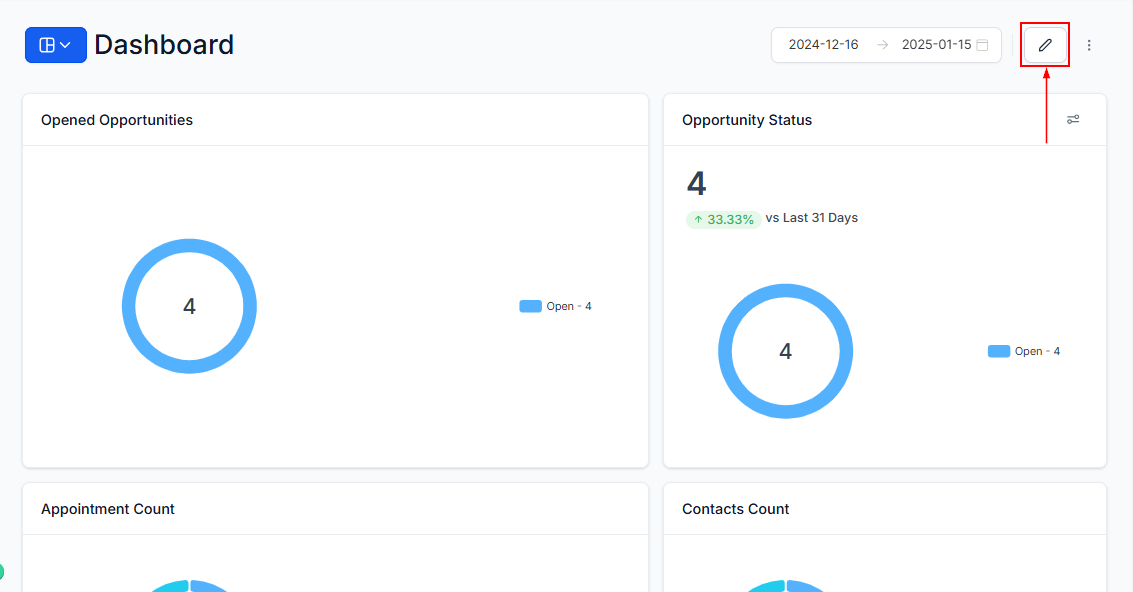
Task: Click the Opportunity Status widget title
Action: point(747,120)
